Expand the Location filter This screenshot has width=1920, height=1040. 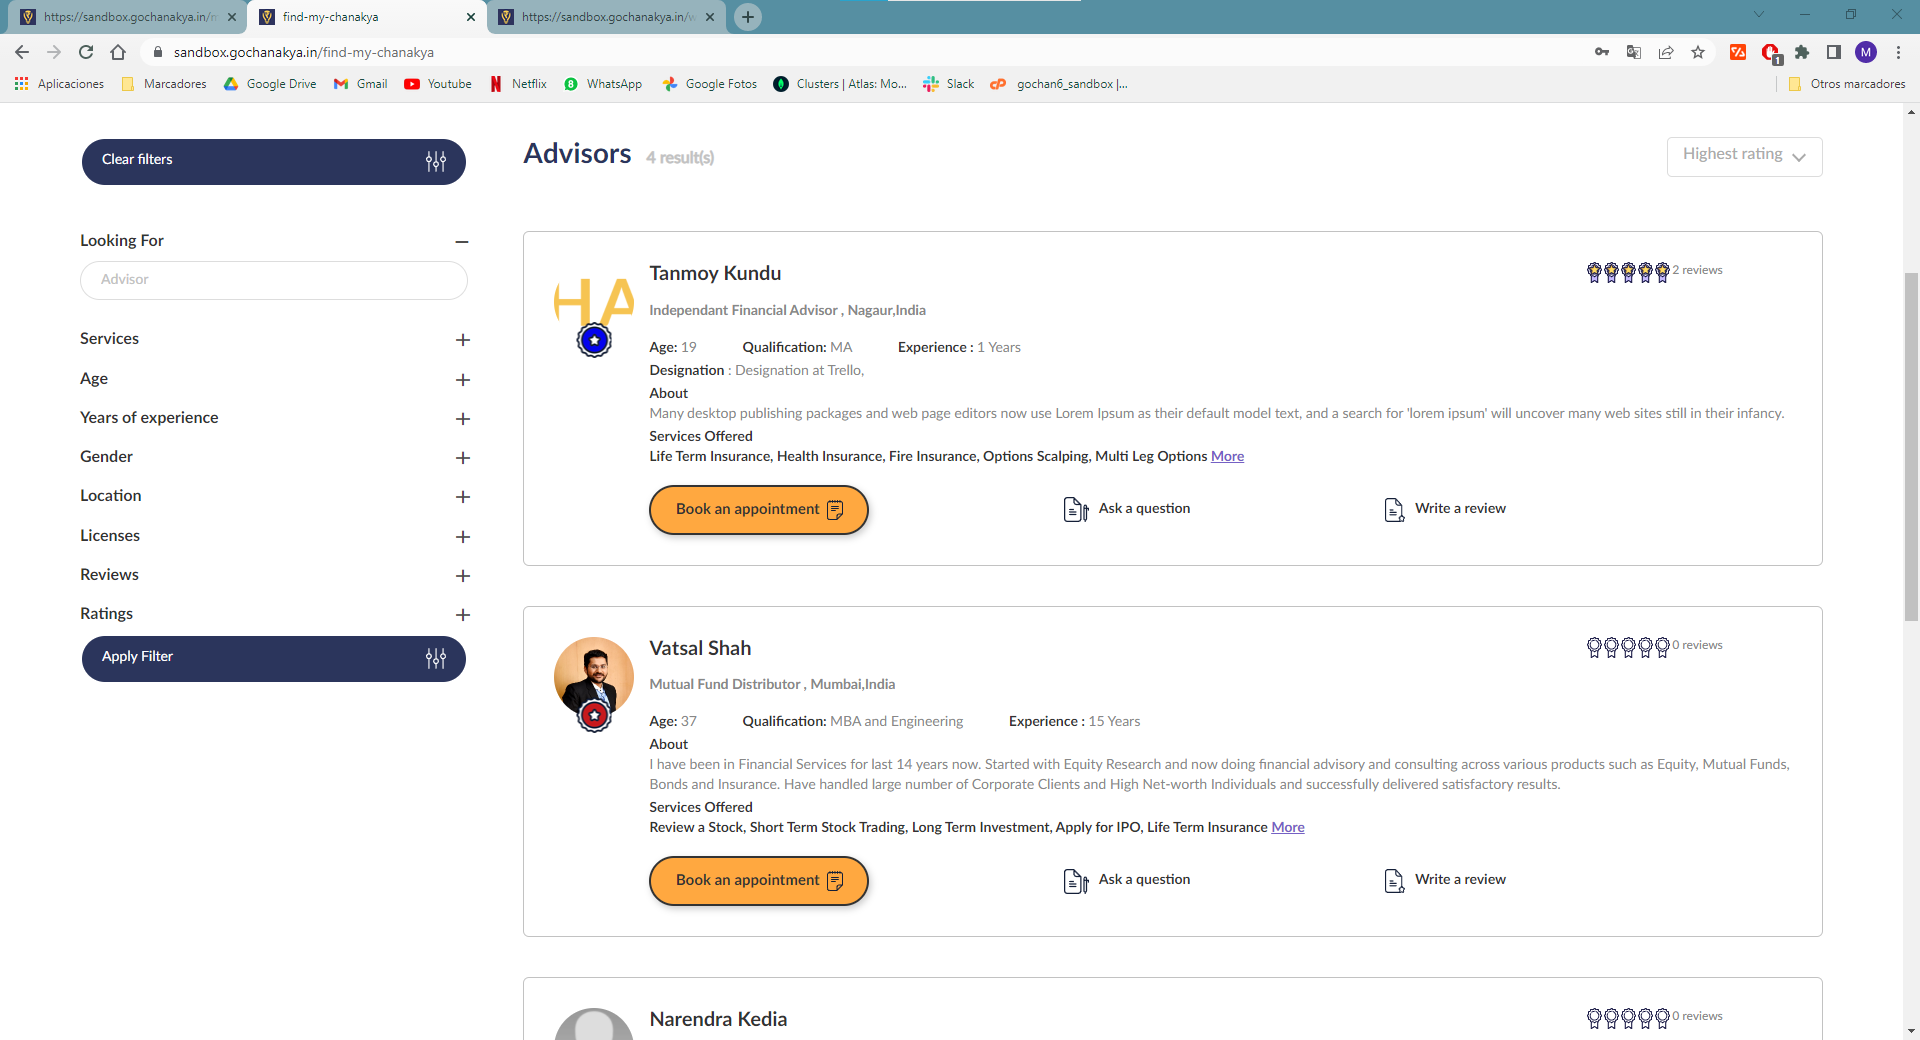tap(462, 497)
